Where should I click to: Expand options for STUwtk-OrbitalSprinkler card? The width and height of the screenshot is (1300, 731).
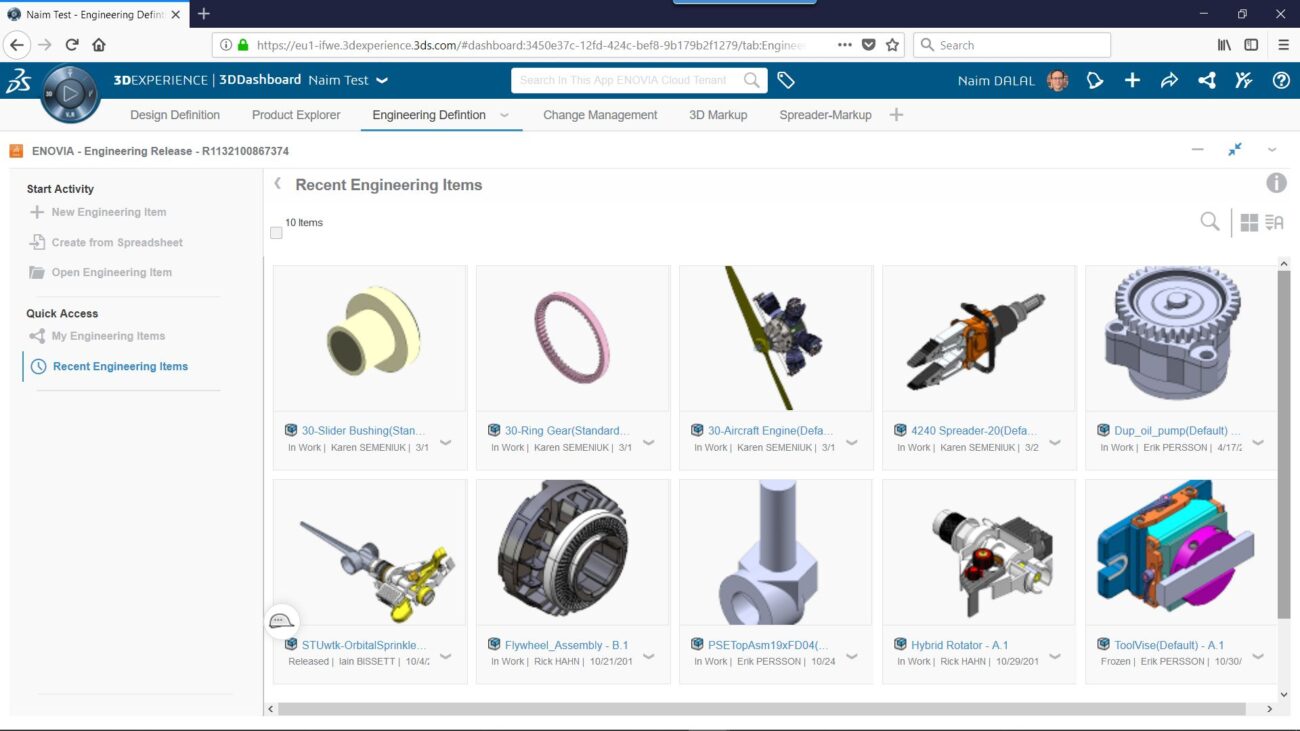click(x=446, y=656)
